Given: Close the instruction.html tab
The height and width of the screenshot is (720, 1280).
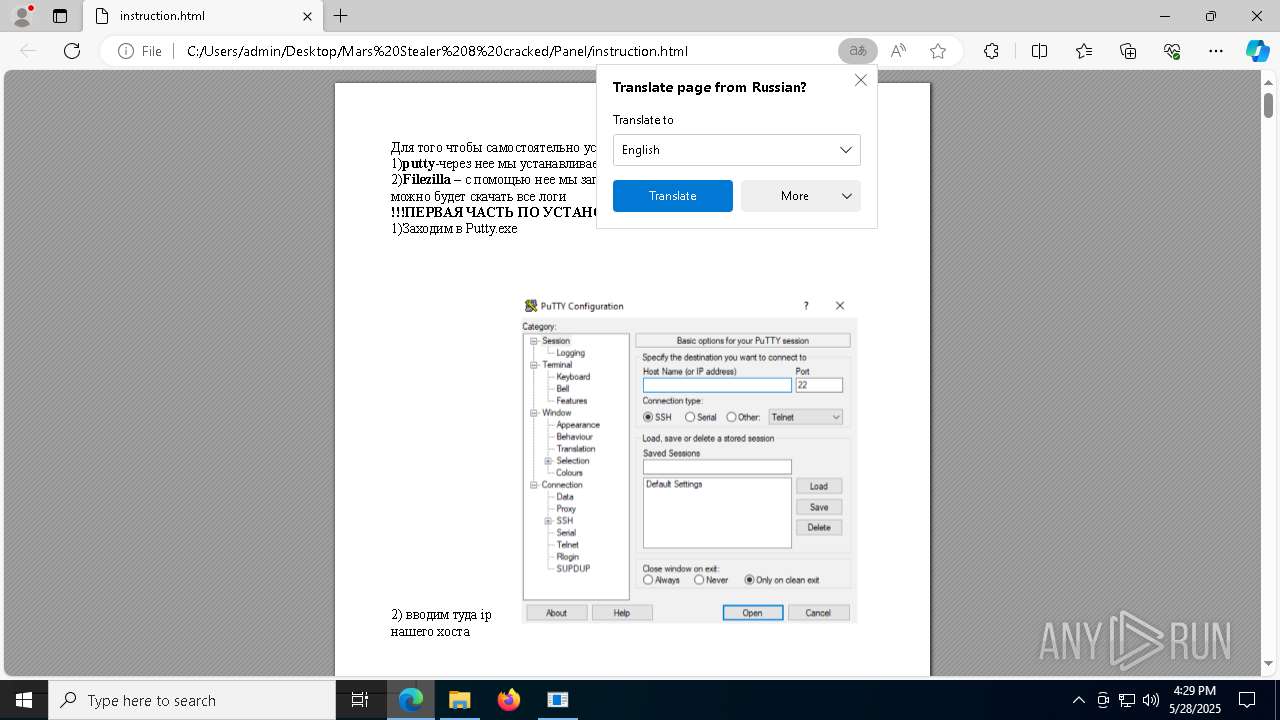Looking at the screenshot, I should 309,16.
